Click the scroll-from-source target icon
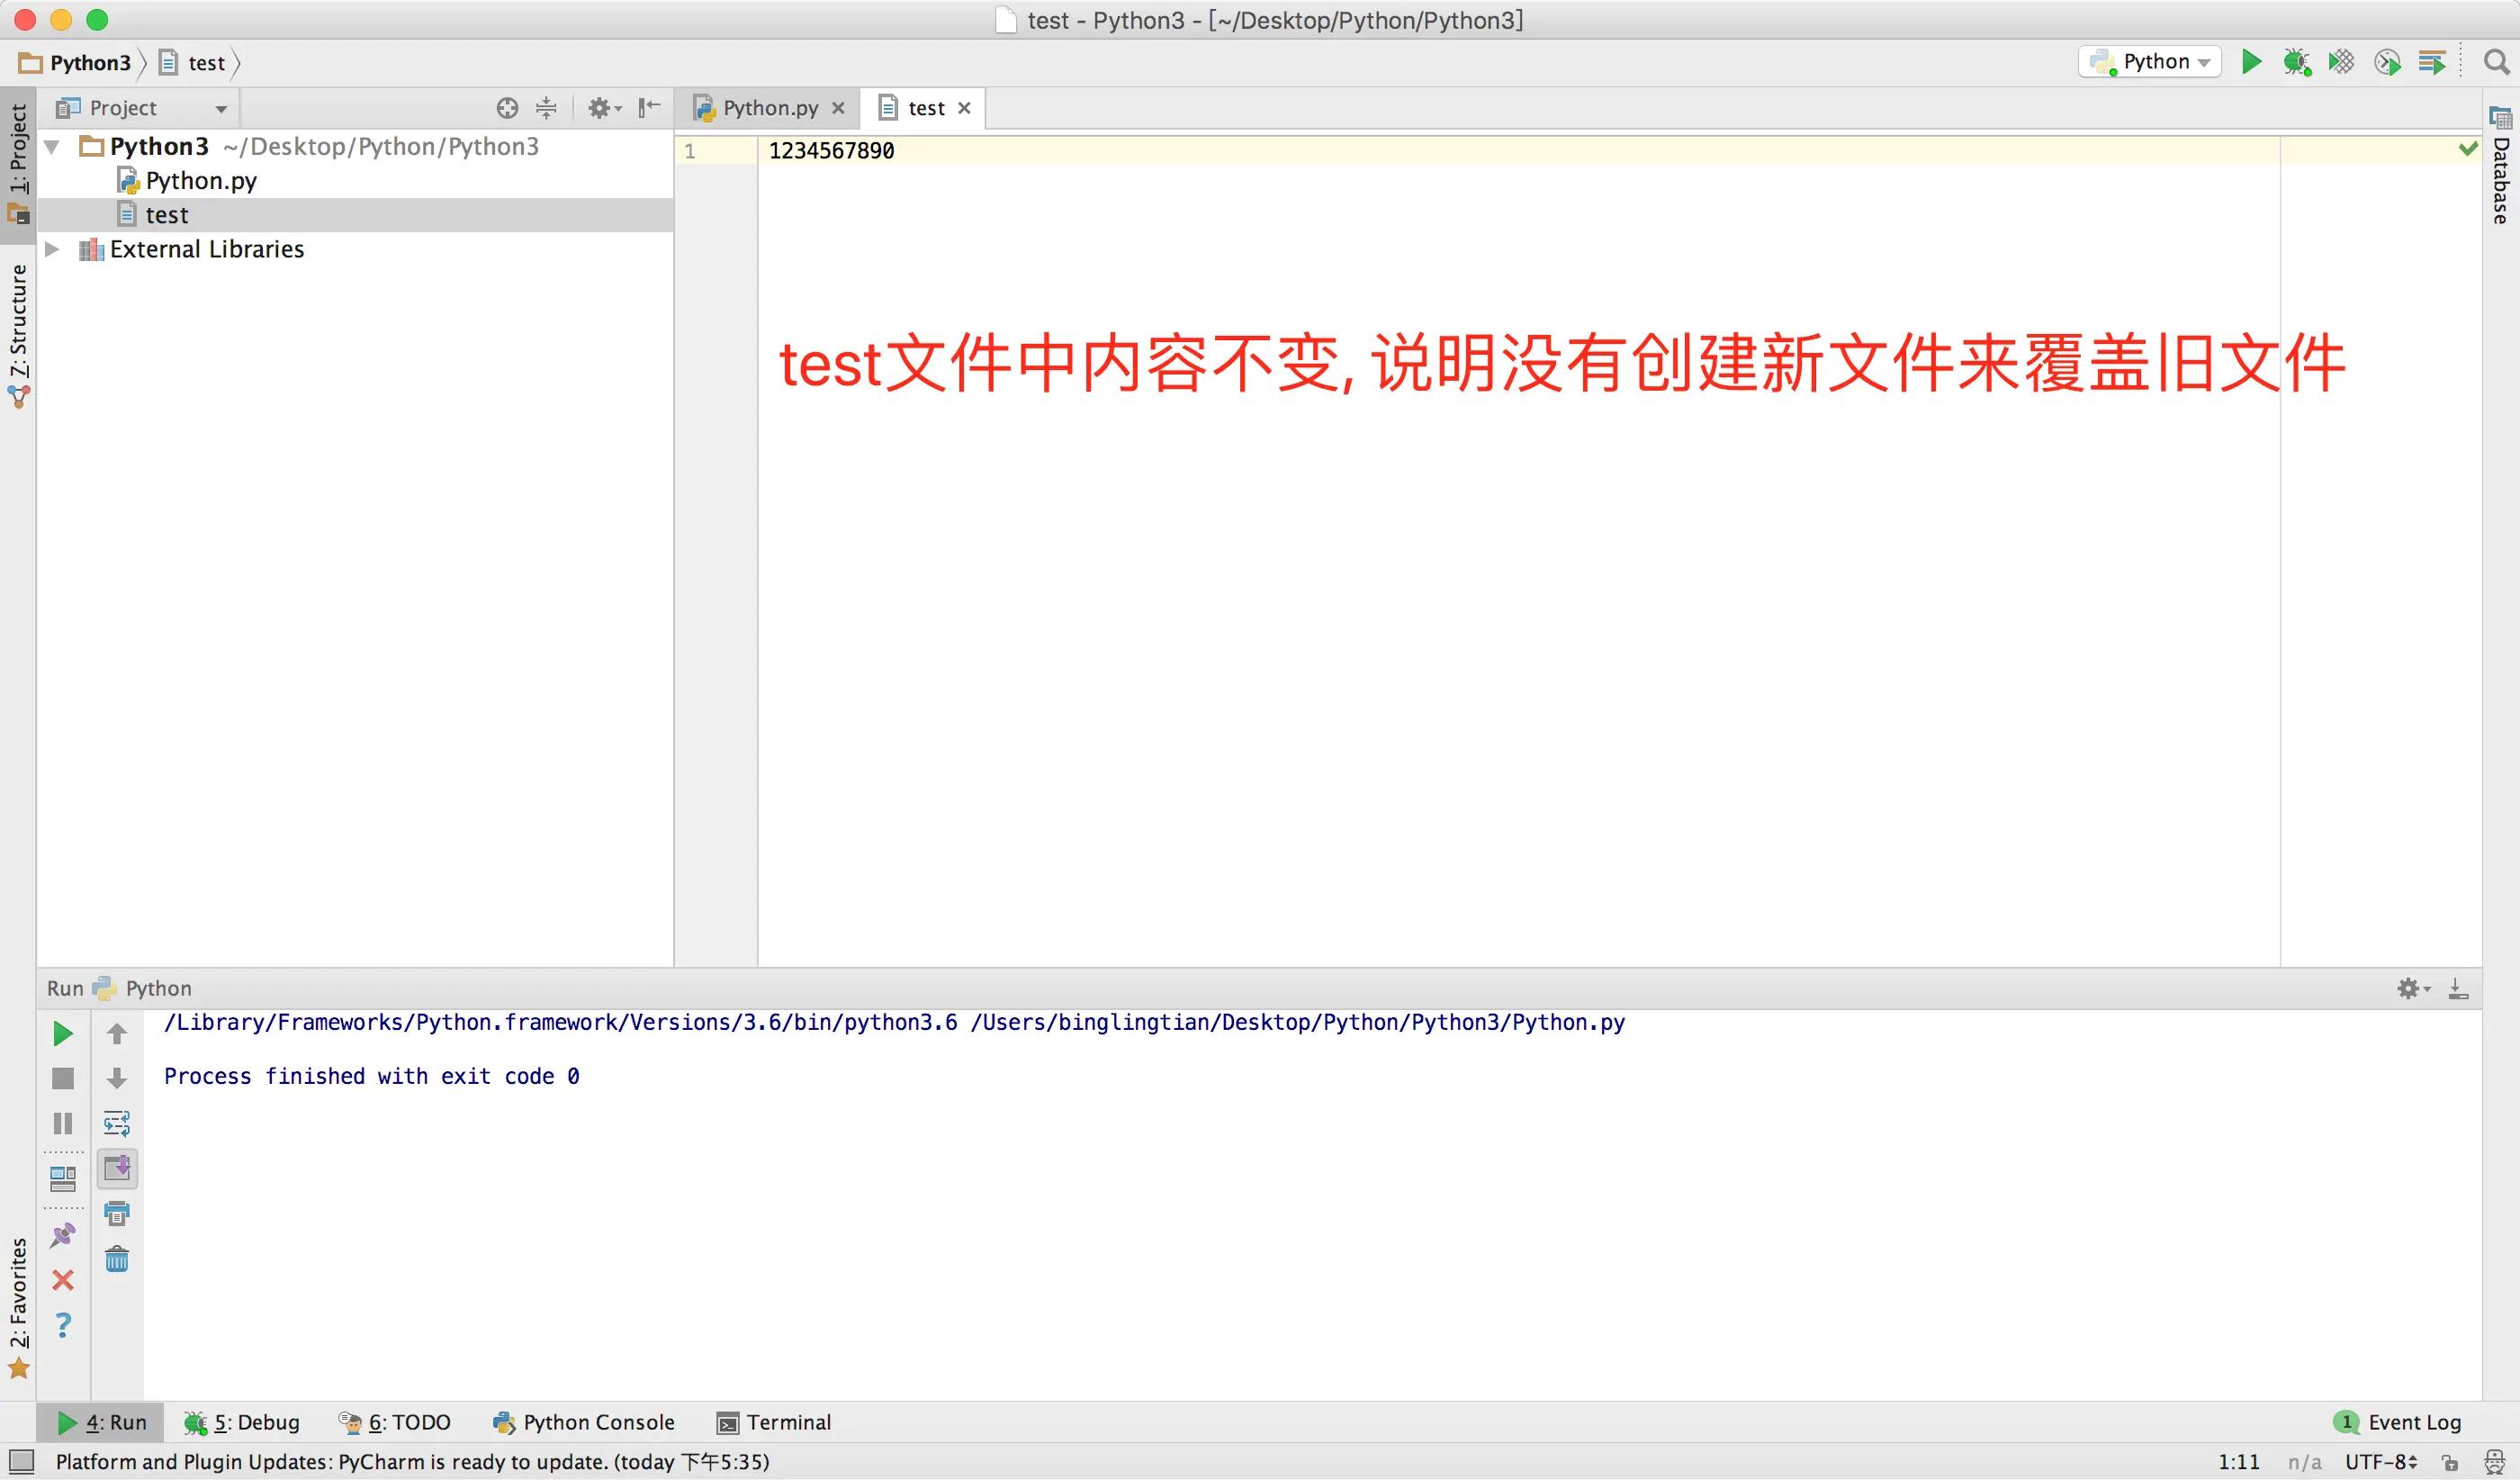 click(x=507, y=108)
